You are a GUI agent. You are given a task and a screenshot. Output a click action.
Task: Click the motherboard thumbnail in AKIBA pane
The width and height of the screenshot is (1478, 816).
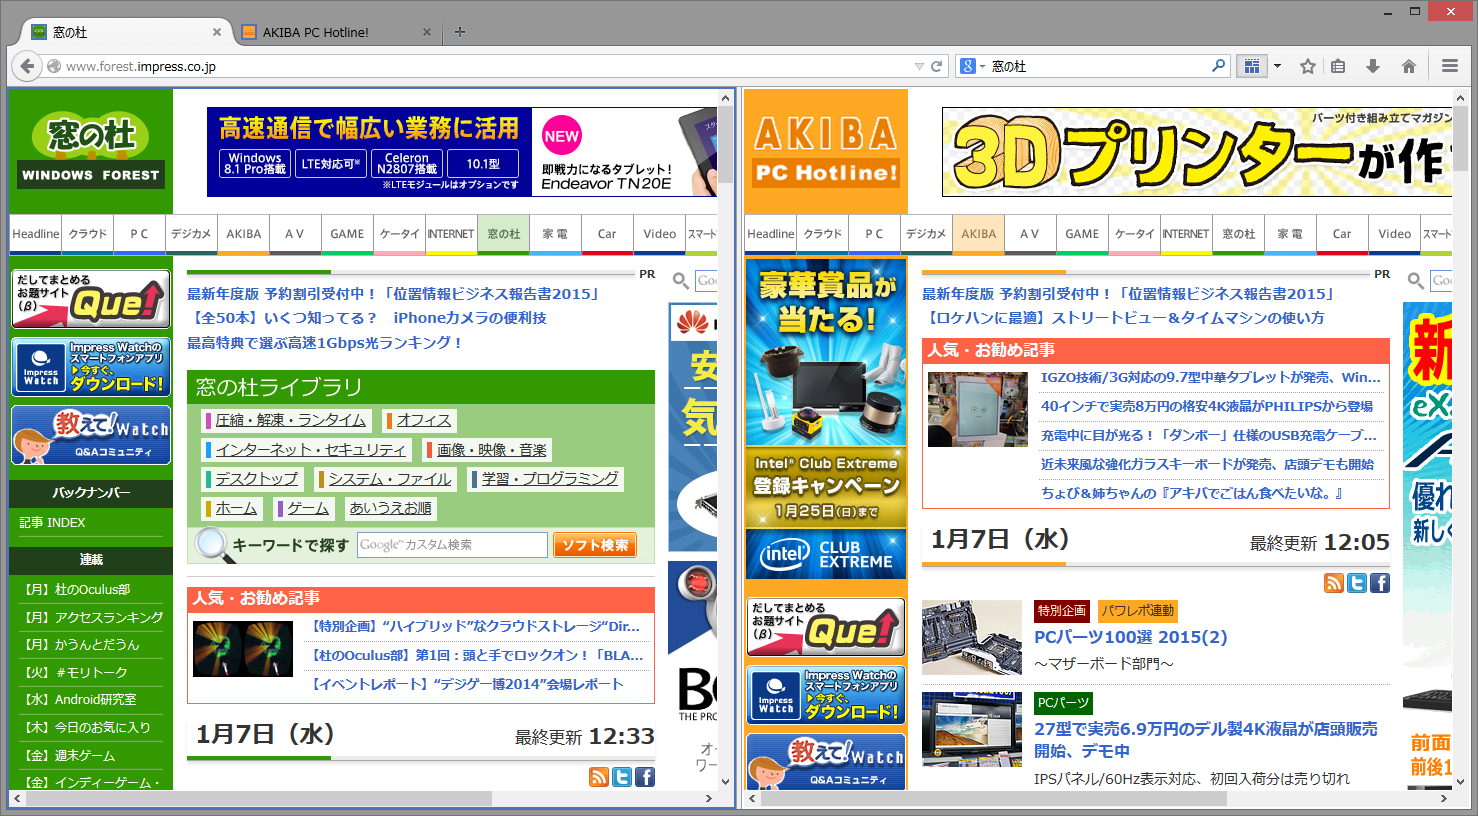coord(972,637)
